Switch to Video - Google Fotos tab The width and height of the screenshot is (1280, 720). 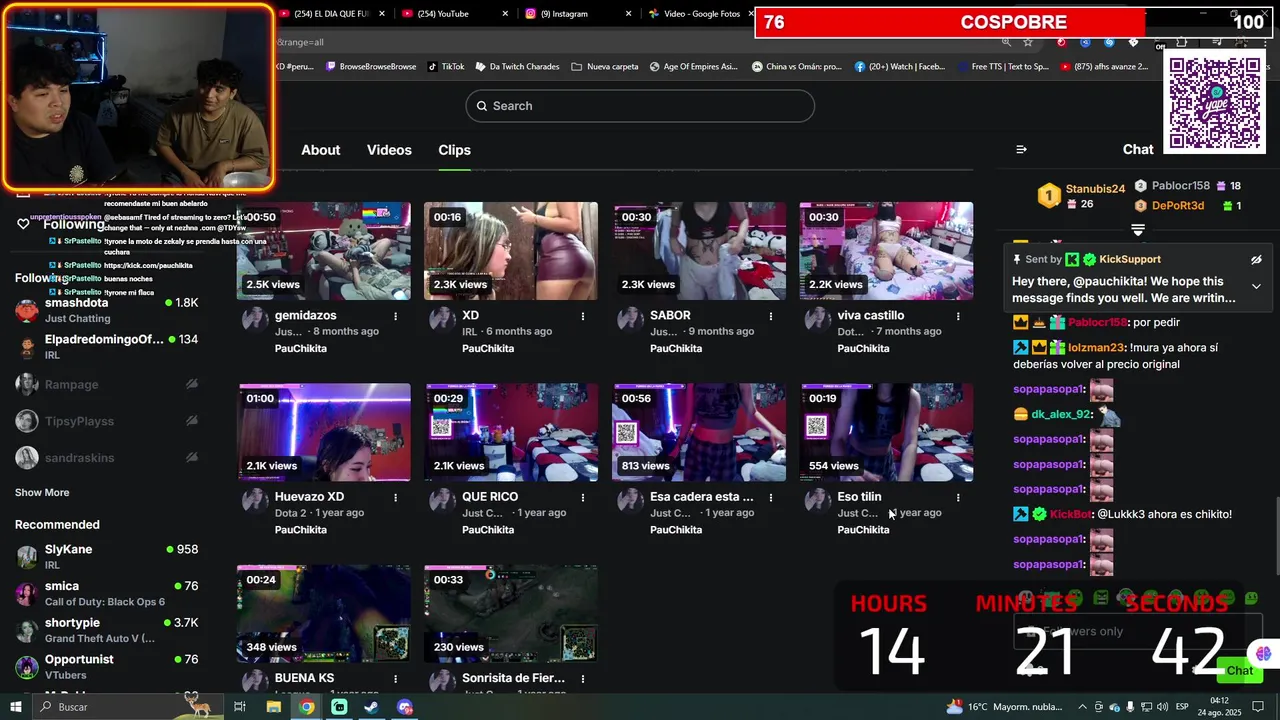700,14
